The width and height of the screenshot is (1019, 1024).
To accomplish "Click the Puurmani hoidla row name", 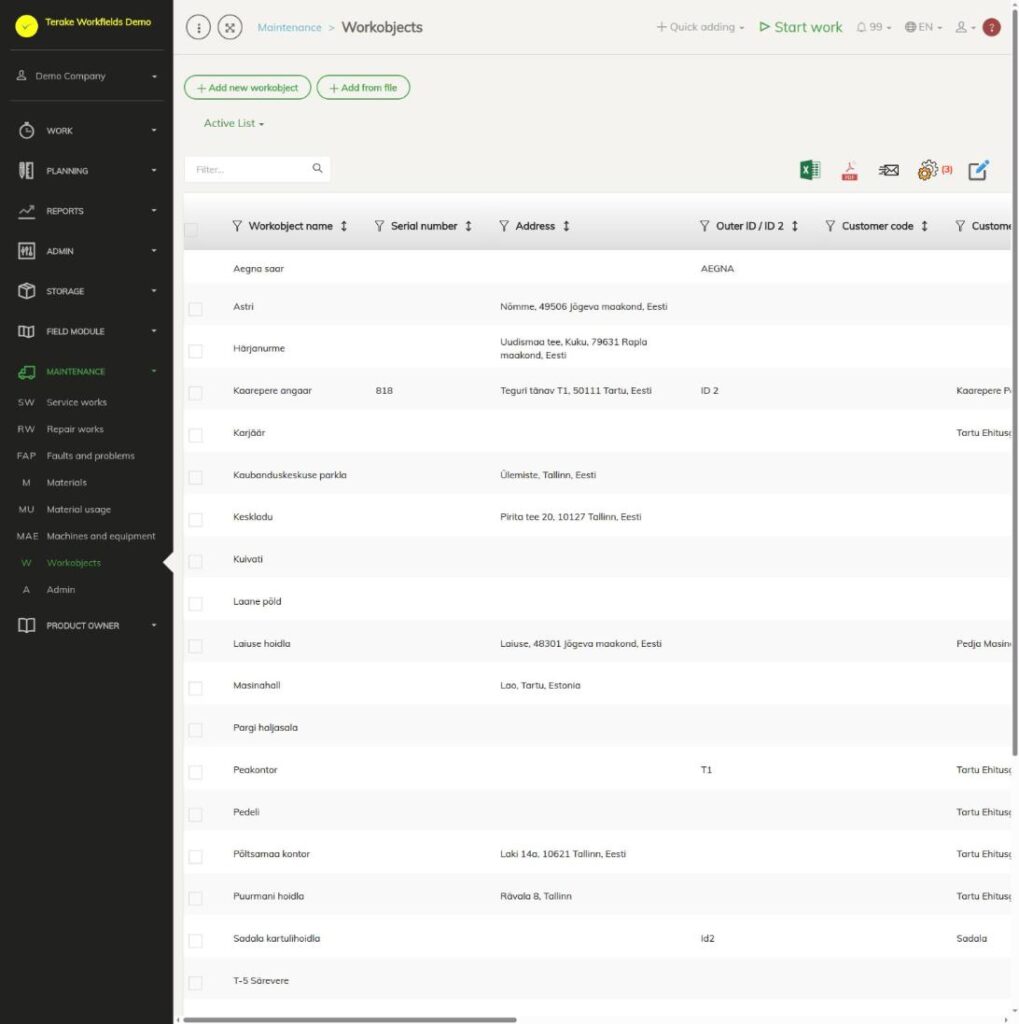I will 268,897.
